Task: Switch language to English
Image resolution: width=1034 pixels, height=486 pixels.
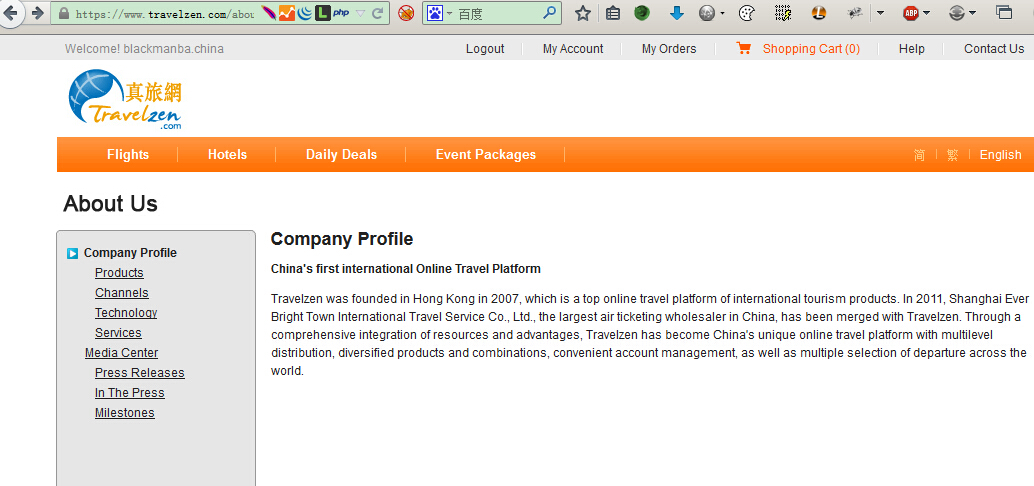Action: 1000,155
